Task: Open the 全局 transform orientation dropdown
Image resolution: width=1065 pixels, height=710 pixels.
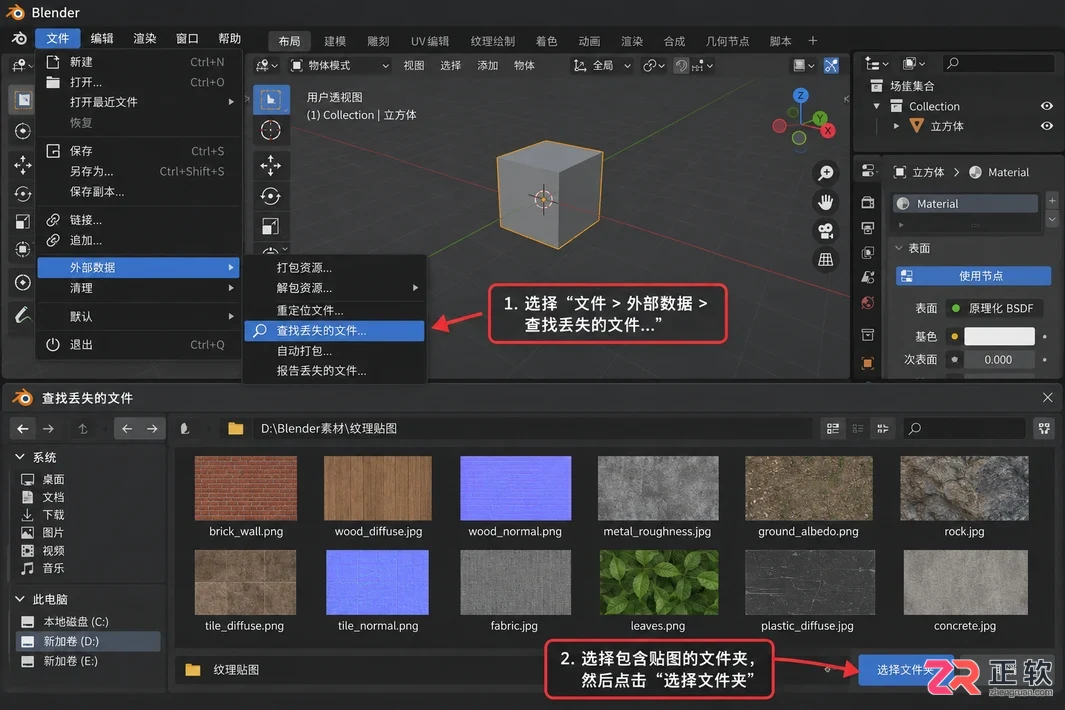Action: tap(602, 66)
